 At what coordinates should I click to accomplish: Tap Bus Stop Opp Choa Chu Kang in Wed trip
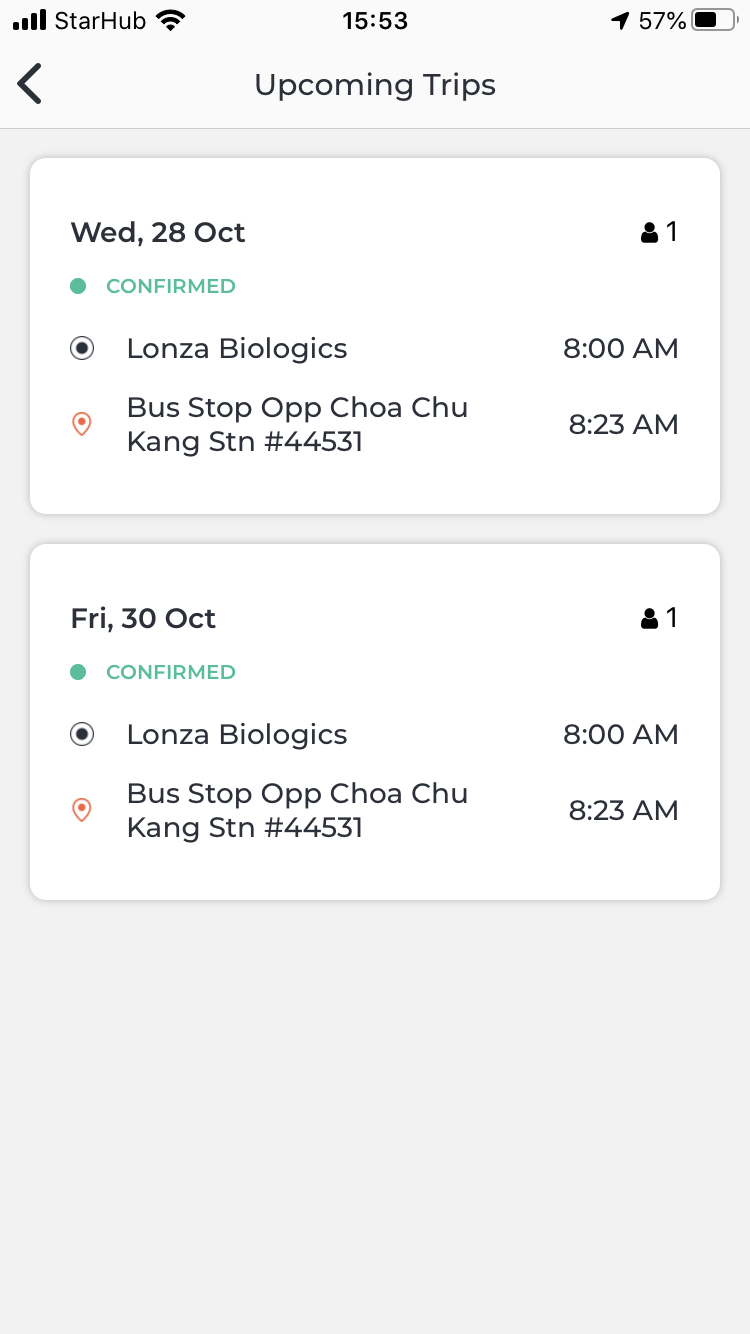click(297, 425)
